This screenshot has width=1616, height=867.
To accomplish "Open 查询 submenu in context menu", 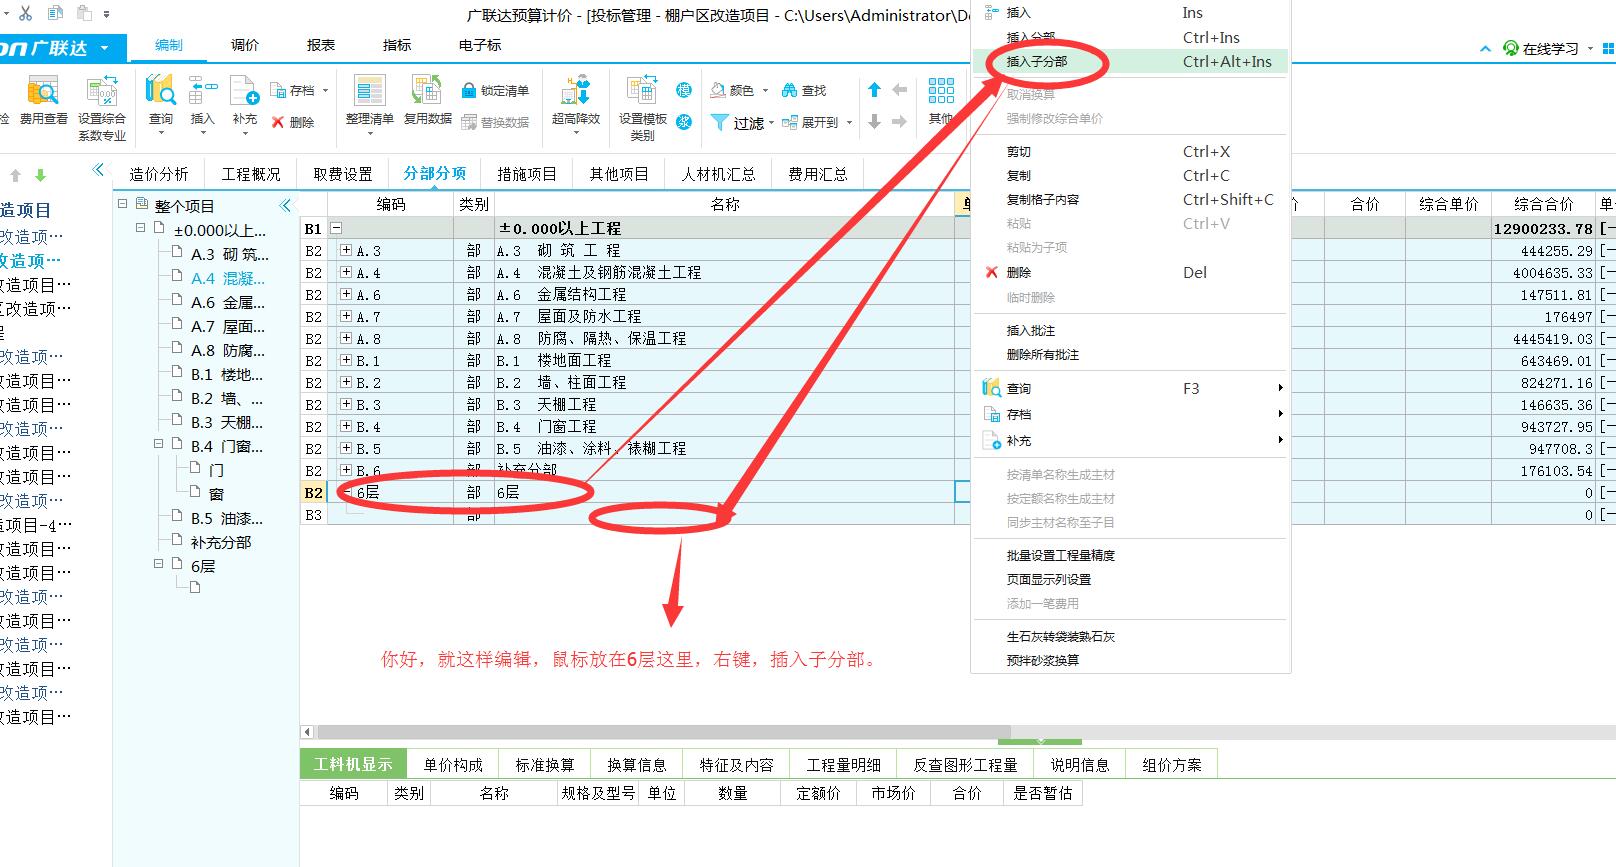I will 1130,389.
